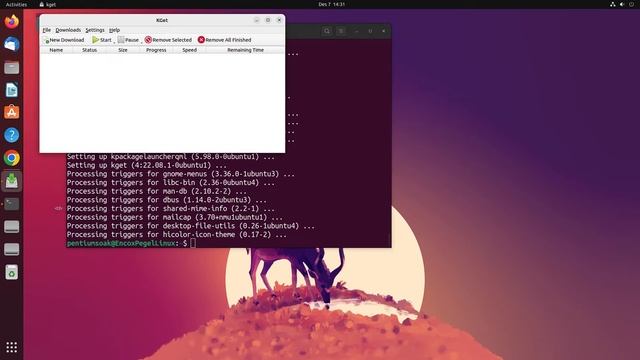640x360 pixels.
Task: Launch Google Chrome from the dock
Action: pyautogui.click(x=11, y=158)
